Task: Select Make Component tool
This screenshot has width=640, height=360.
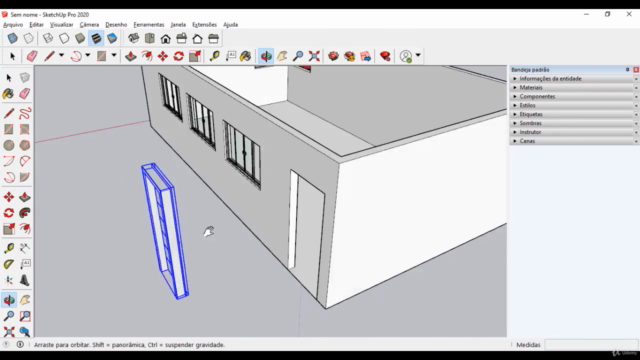Action: [24, 78]
